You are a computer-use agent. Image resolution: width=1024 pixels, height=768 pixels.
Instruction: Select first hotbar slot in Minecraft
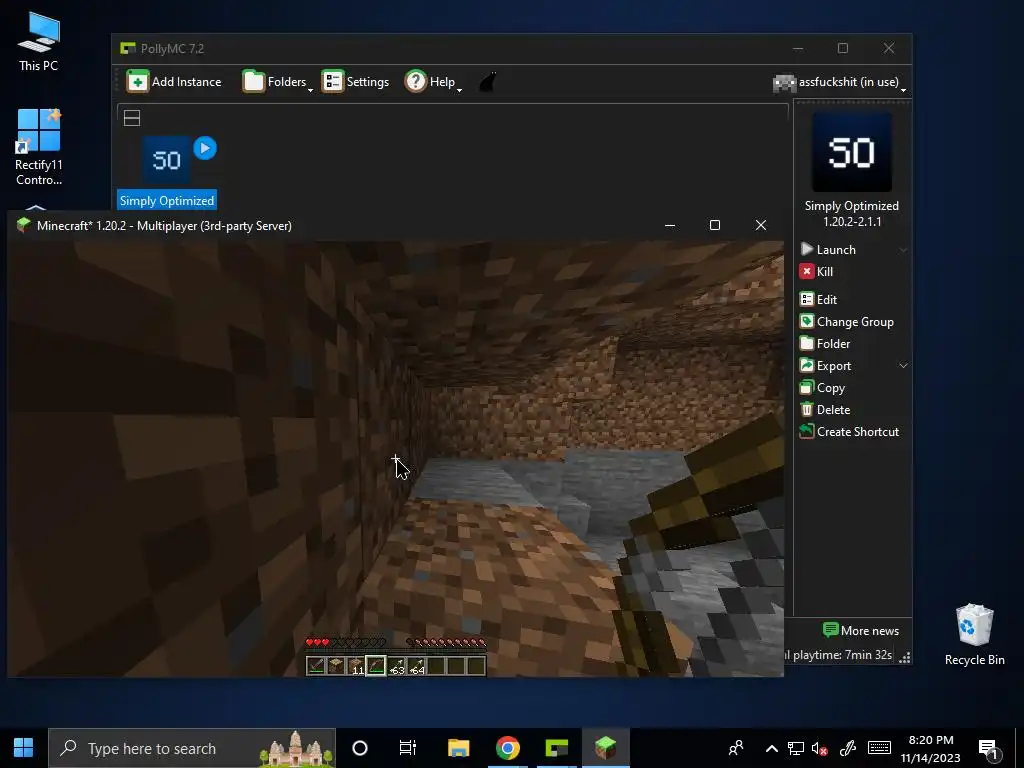(316, 666)
